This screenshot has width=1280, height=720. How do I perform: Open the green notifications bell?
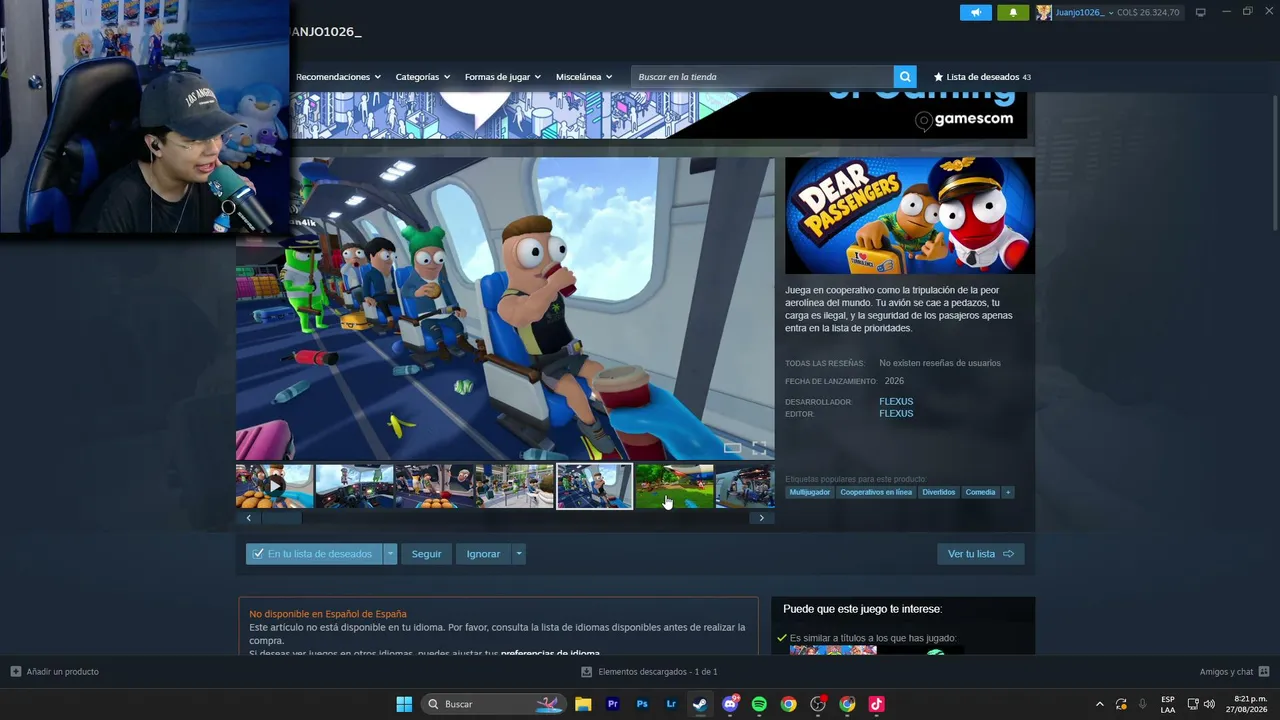[1013, 12]
